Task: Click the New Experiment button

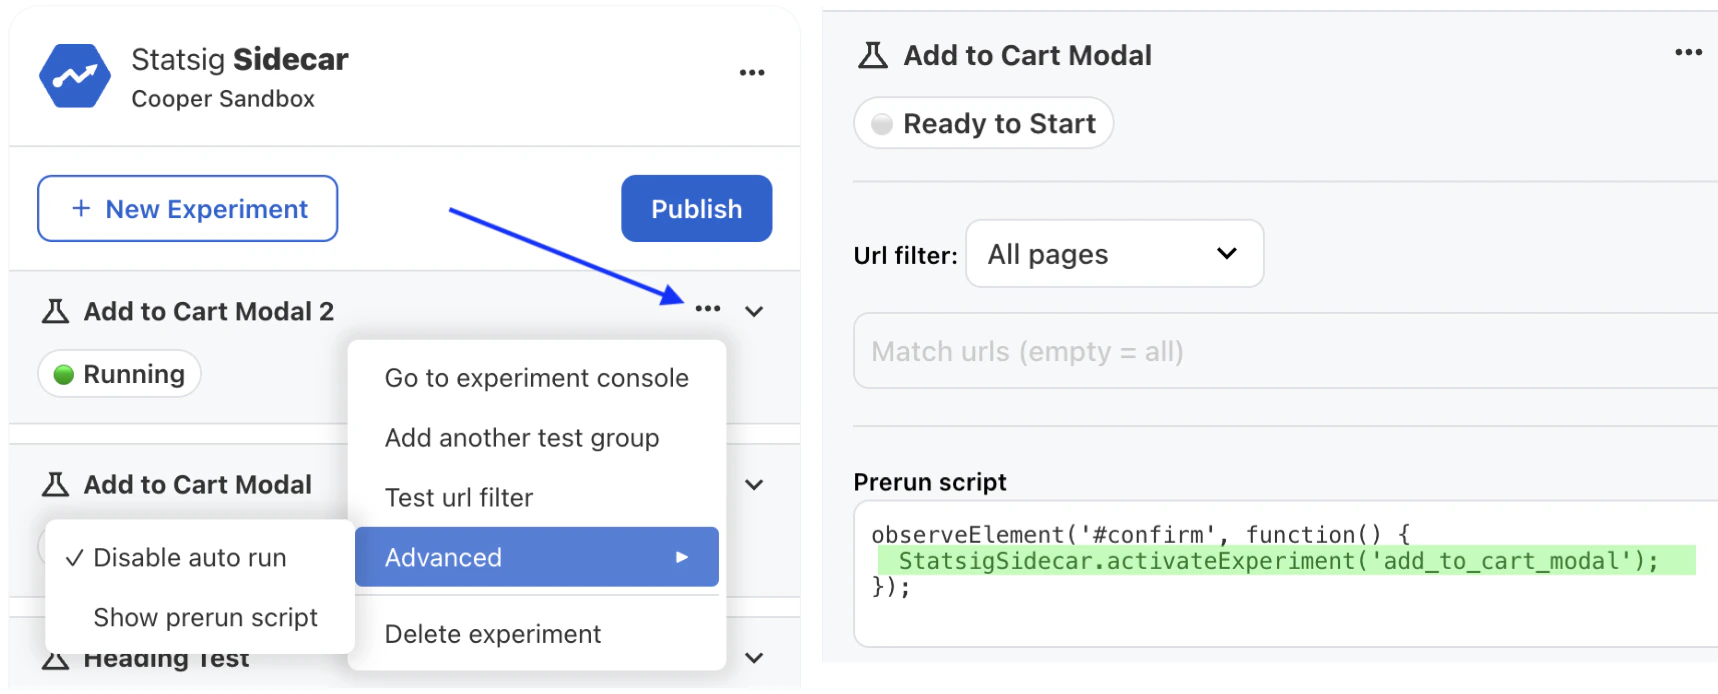Action: (187, 208)
